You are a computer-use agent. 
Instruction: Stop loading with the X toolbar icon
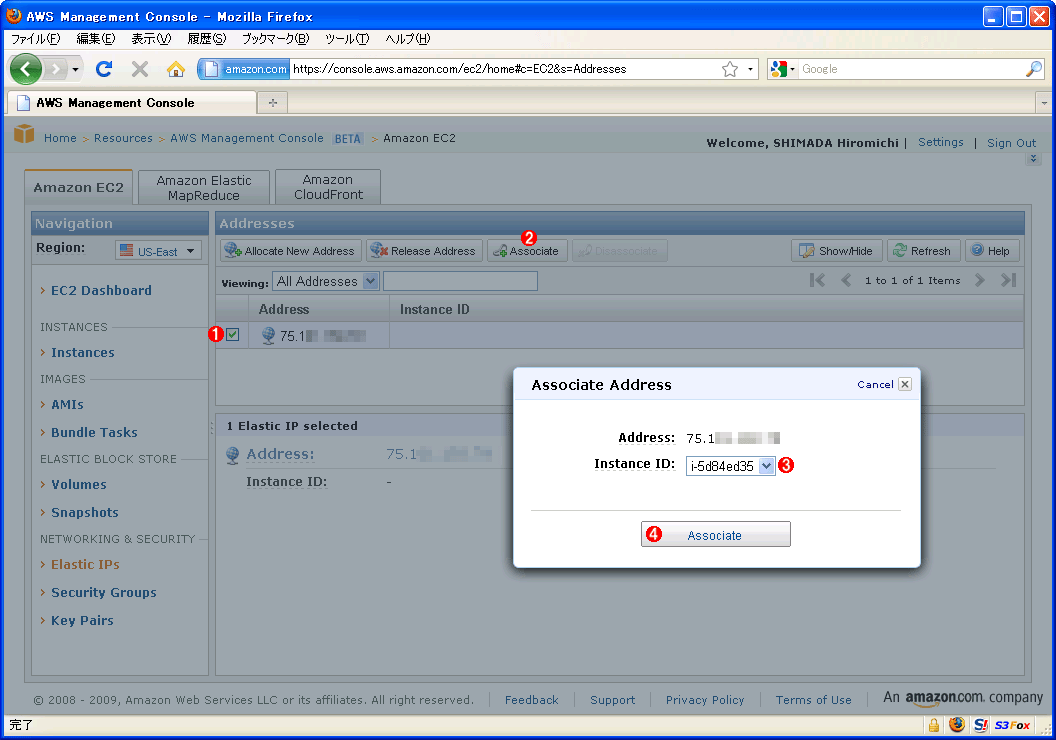click(x=140, y=69)
